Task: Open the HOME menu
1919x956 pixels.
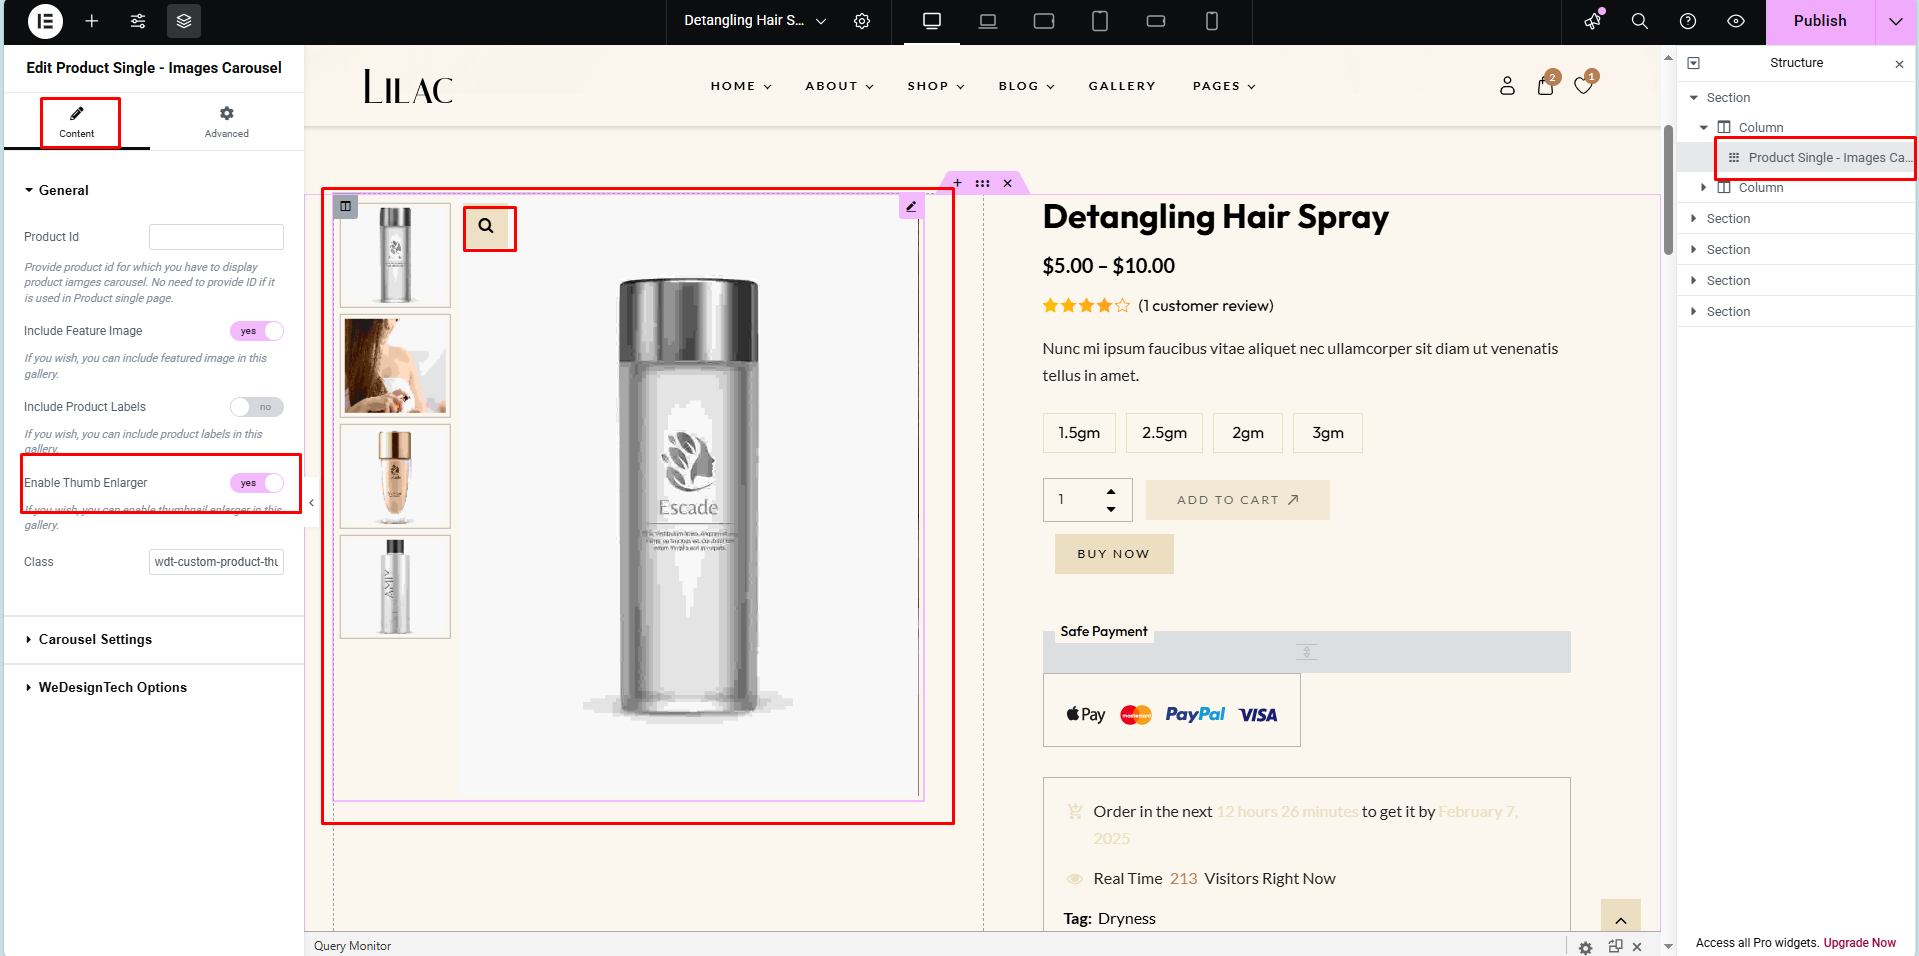Action: 741,86
